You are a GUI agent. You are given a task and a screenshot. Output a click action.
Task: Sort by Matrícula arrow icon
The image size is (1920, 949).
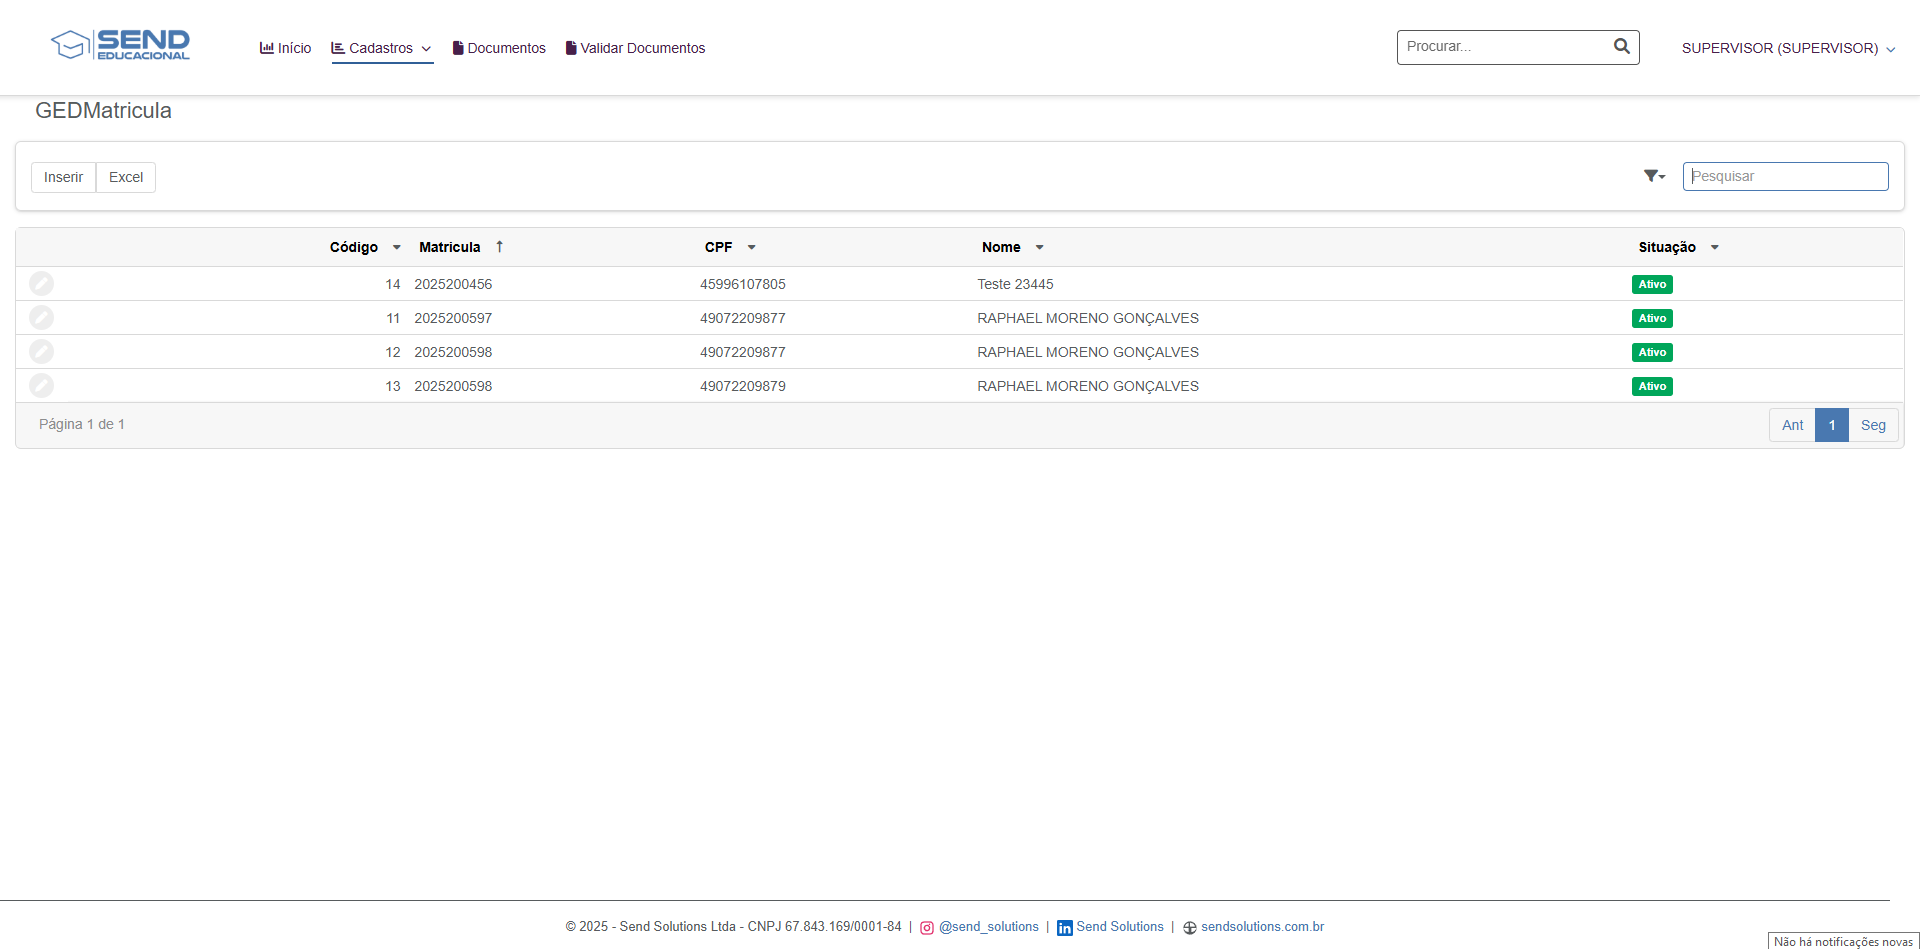pos(499,247)
